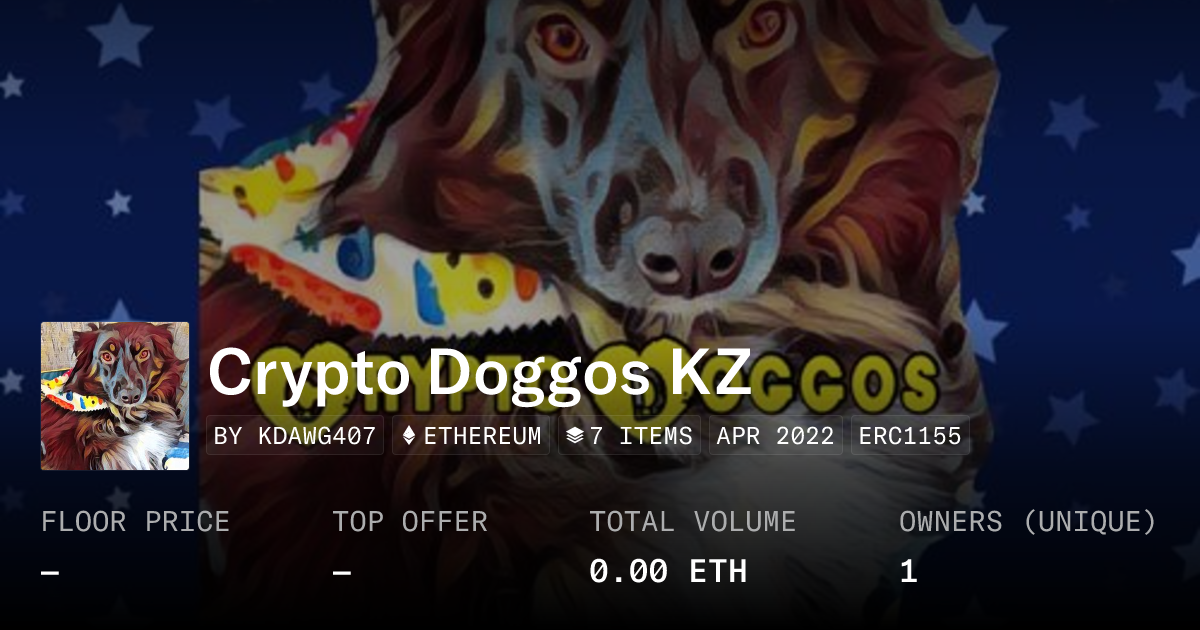Select the ETHEREUM chain badge
Viewport: 1200px width, 630px height.
(x=471, y=436)
